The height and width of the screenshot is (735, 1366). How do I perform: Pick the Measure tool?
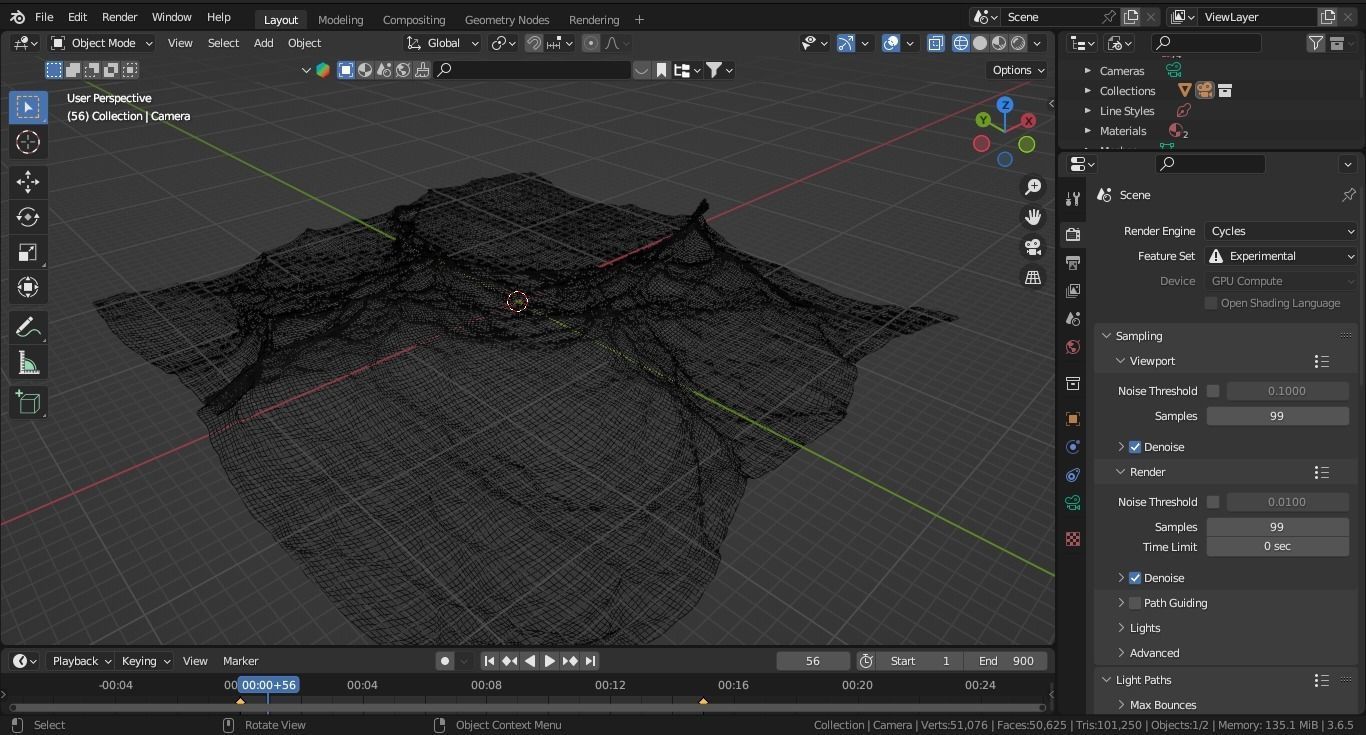click(x=28, y=364)
